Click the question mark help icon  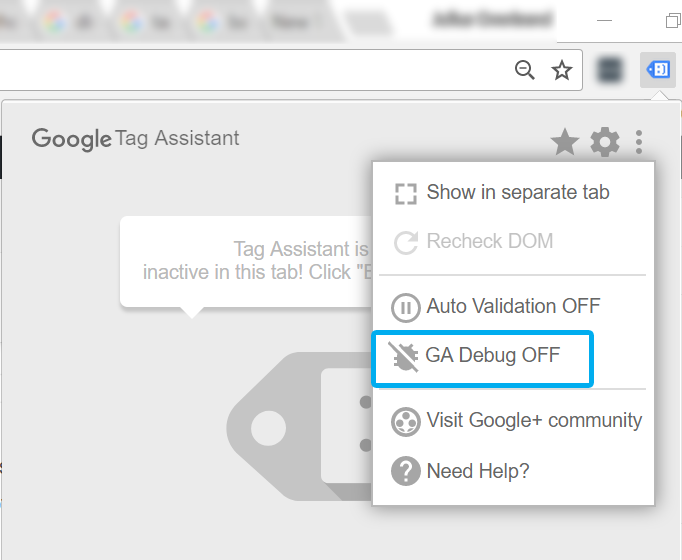pyautogui.click(x=405, y=471)
